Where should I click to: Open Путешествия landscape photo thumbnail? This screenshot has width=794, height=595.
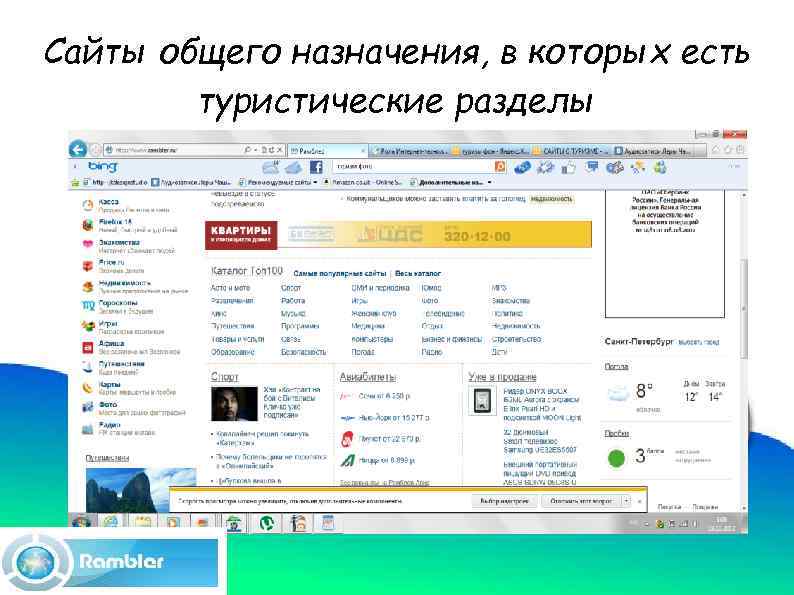(141, 490)
